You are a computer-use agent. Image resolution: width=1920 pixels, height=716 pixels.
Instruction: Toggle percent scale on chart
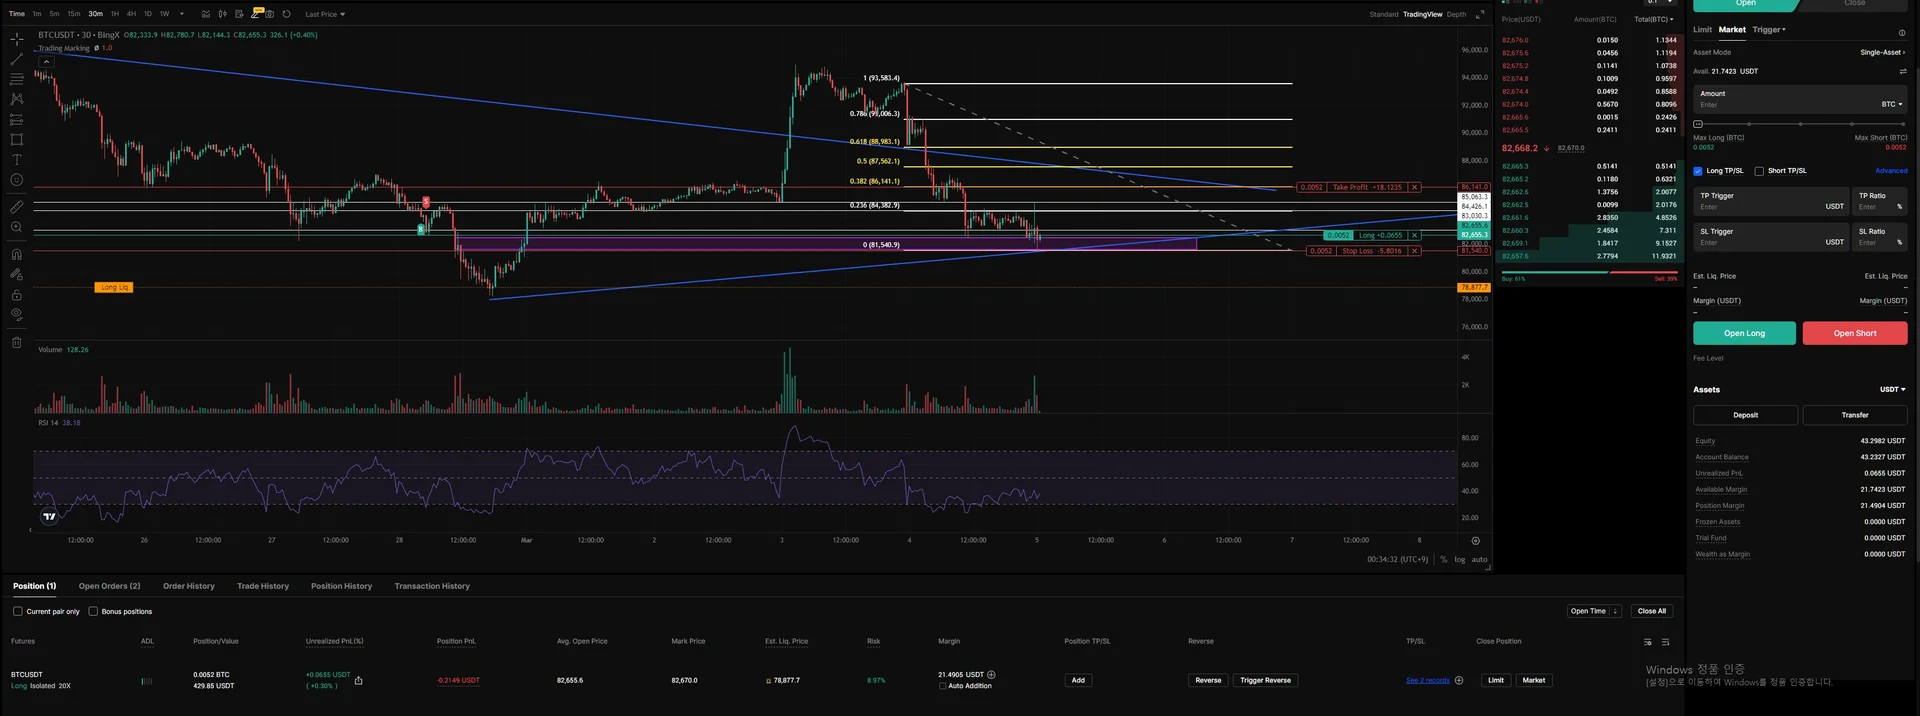coord(1444,559)
